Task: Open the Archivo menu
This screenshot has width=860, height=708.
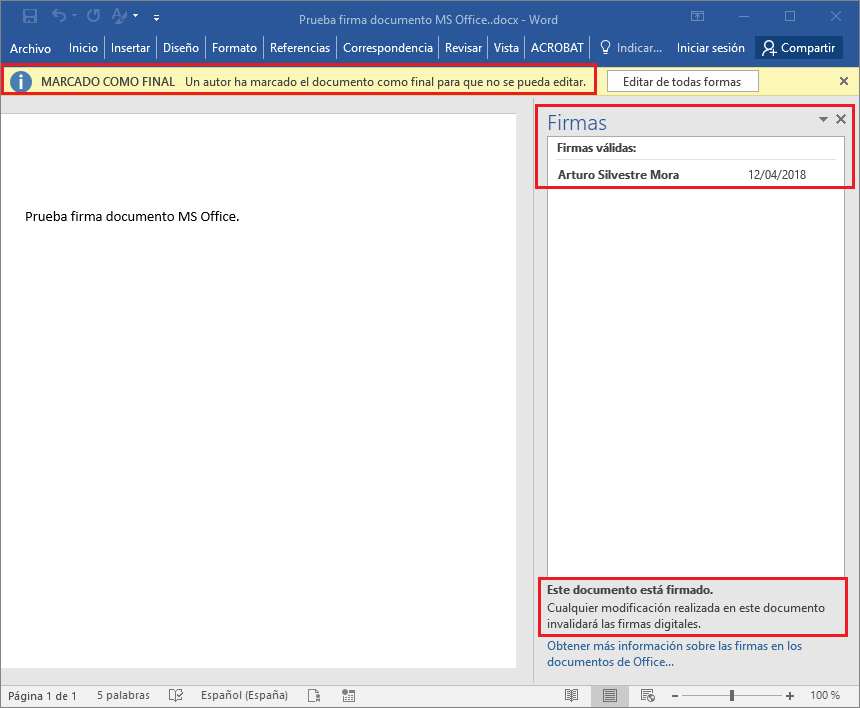Action: 30,48
